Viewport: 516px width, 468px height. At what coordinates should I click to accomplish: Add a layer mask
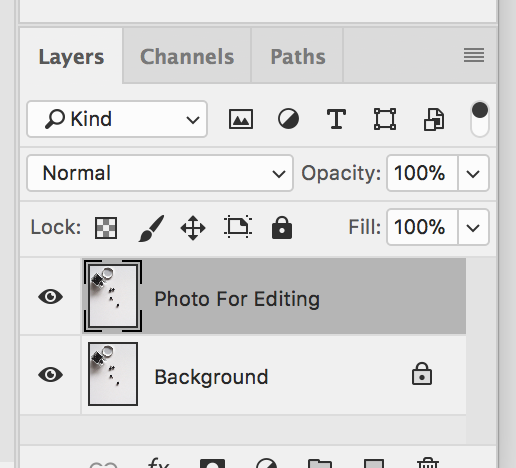[212, 463]
